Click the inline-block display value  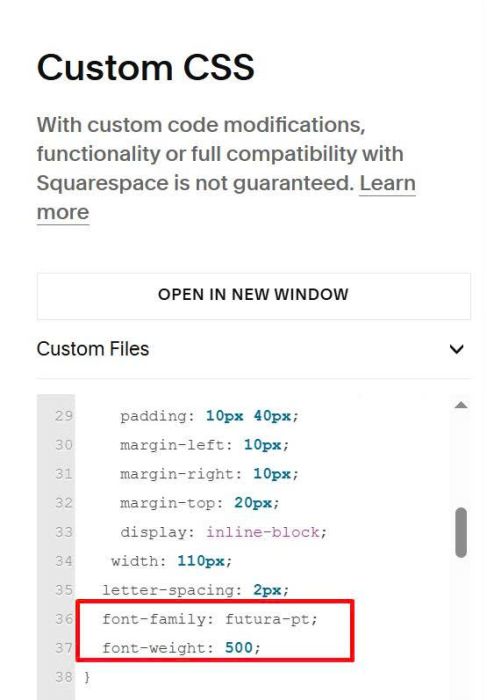[263, 532]
